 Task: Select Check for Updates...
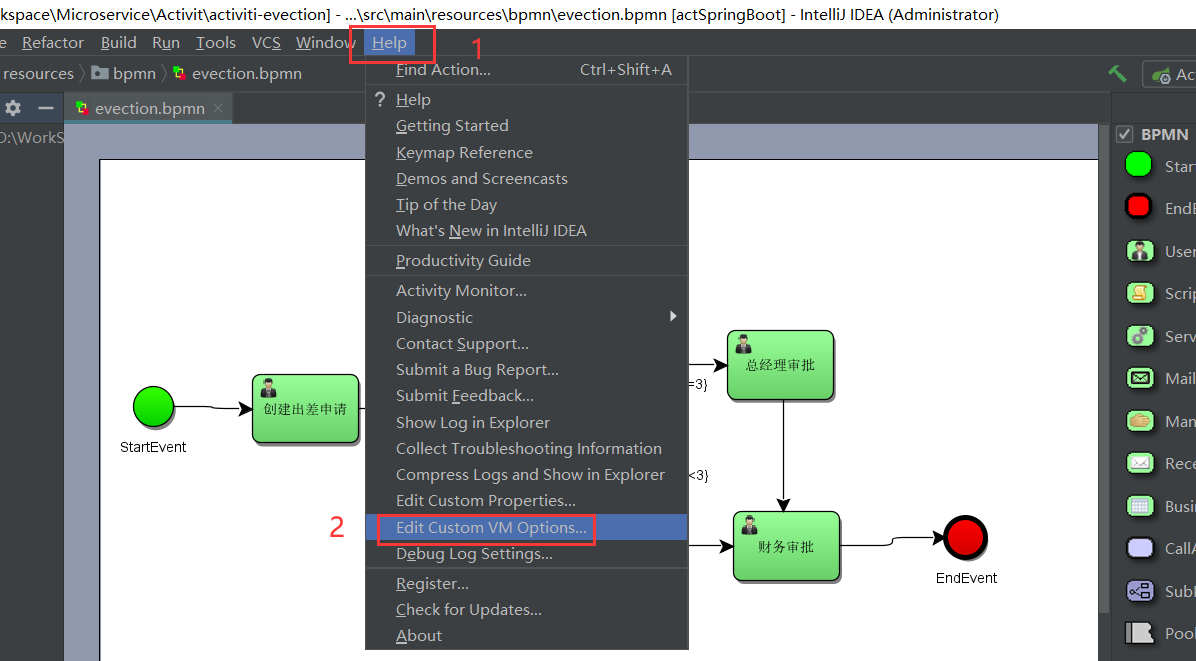[526, 610]
